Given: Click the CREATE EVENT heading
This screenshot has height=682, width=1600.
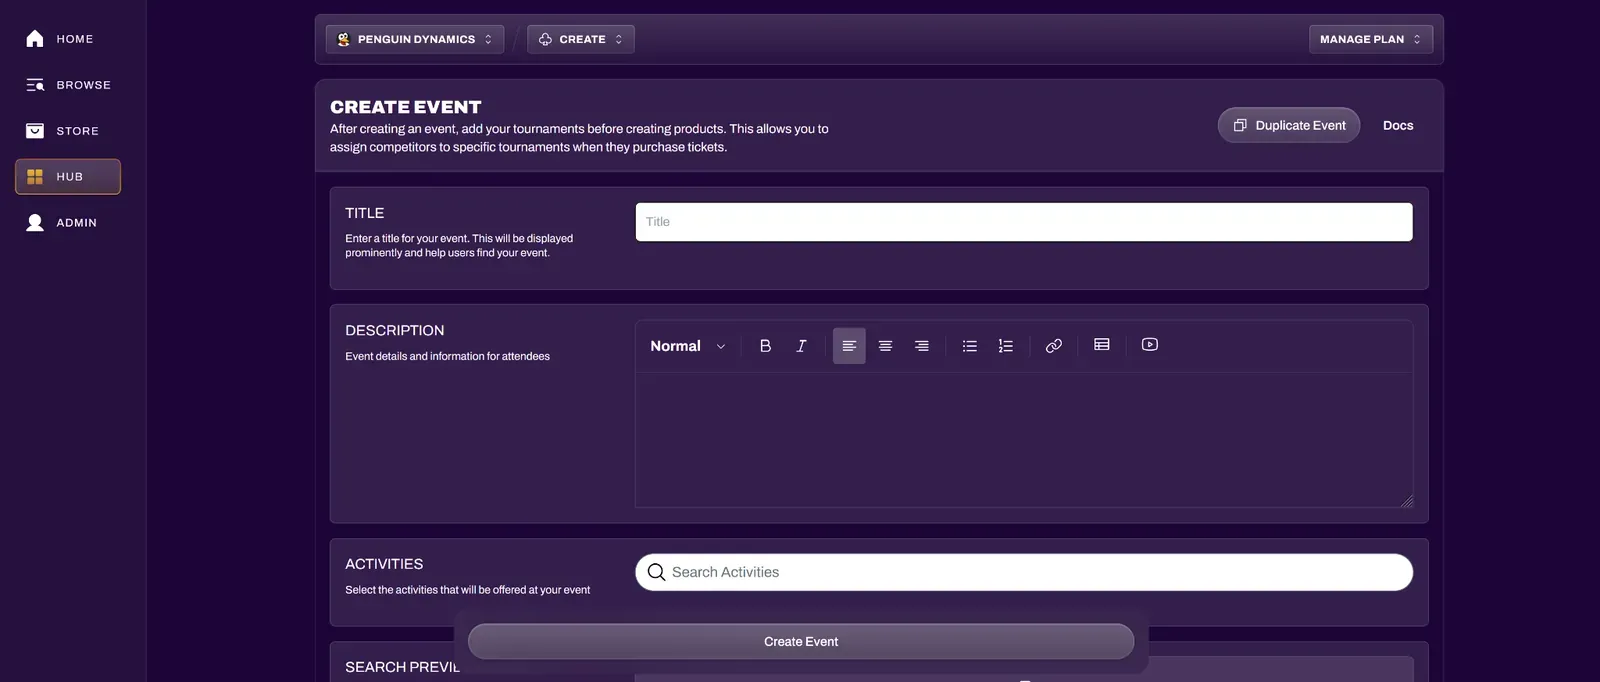Looking at the screenshot, I should pyautogui.click(x=406, y=107).
